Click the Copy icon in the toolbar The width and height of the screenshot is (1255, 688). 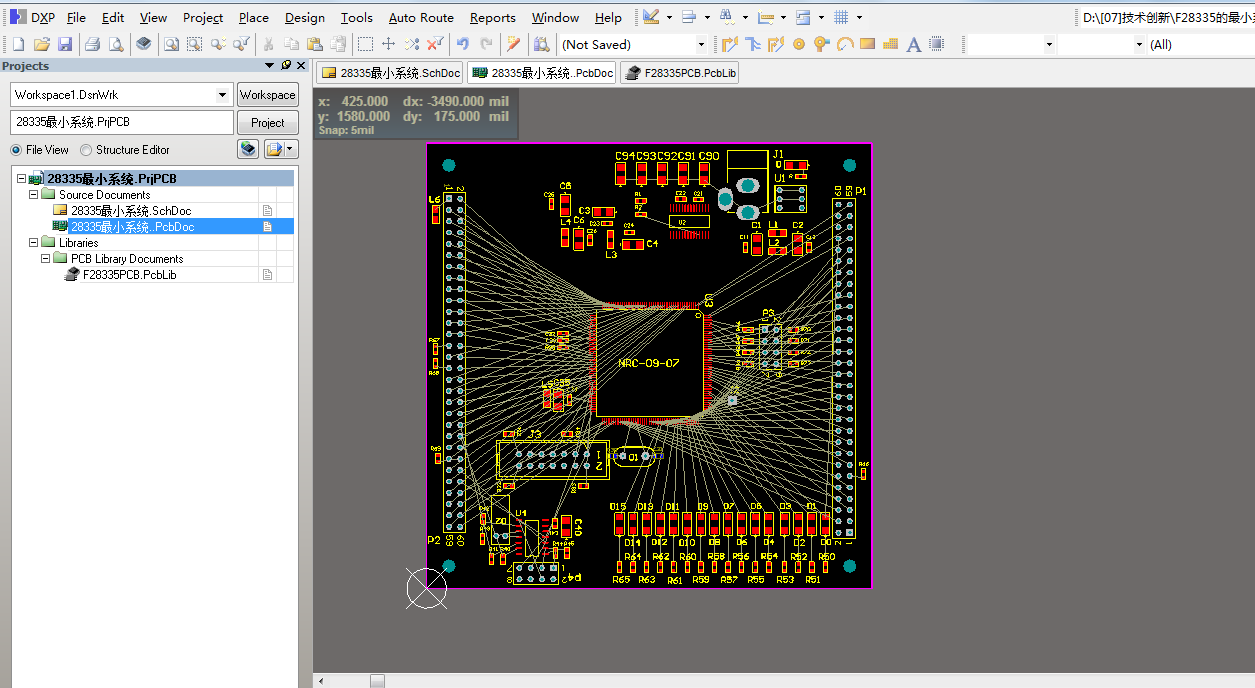click(291, 44)
